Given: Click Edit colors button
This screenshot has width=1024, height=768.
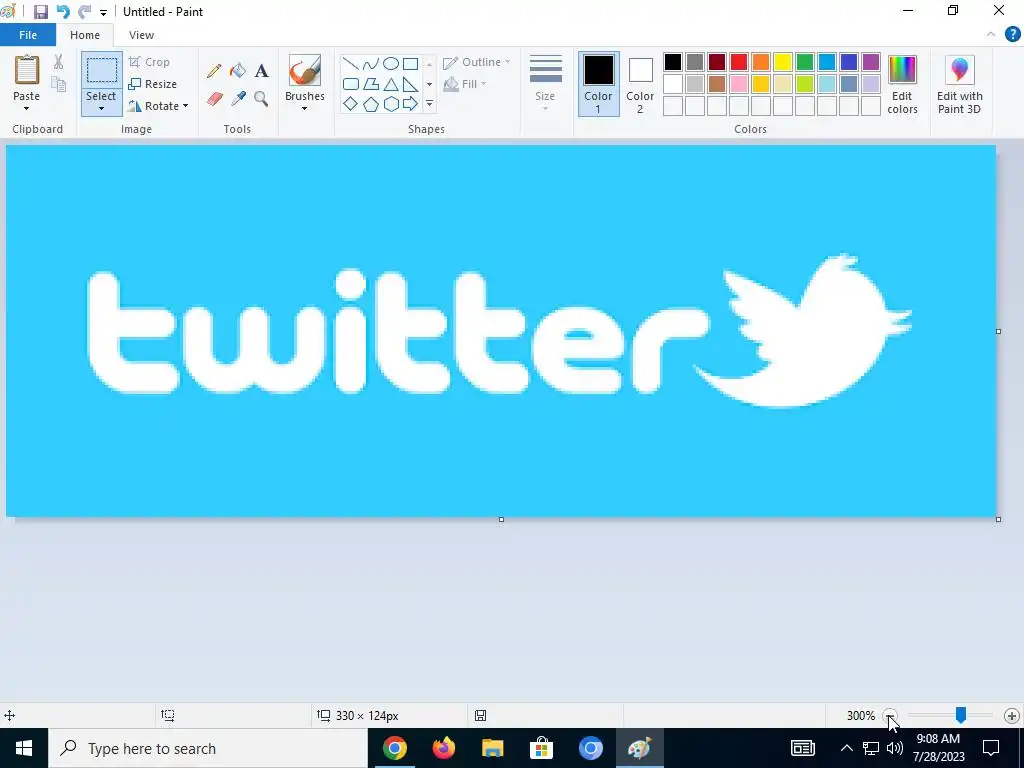Looking at the screenshot, I should 903,84.
